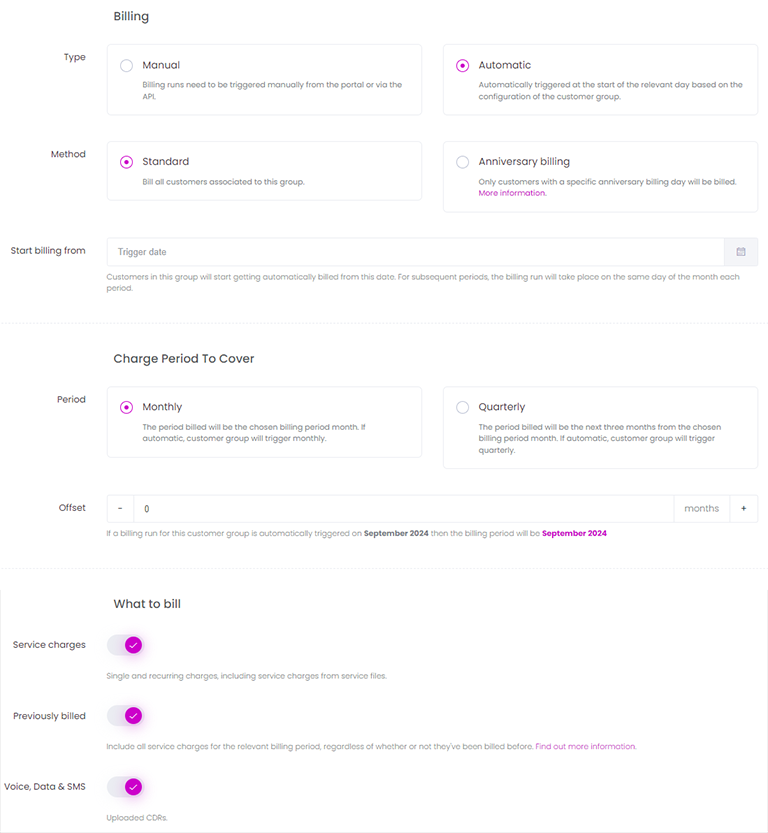Click the Manual option card description
Image resolution: width=768 pixels, height=833 pixels.
272,90
